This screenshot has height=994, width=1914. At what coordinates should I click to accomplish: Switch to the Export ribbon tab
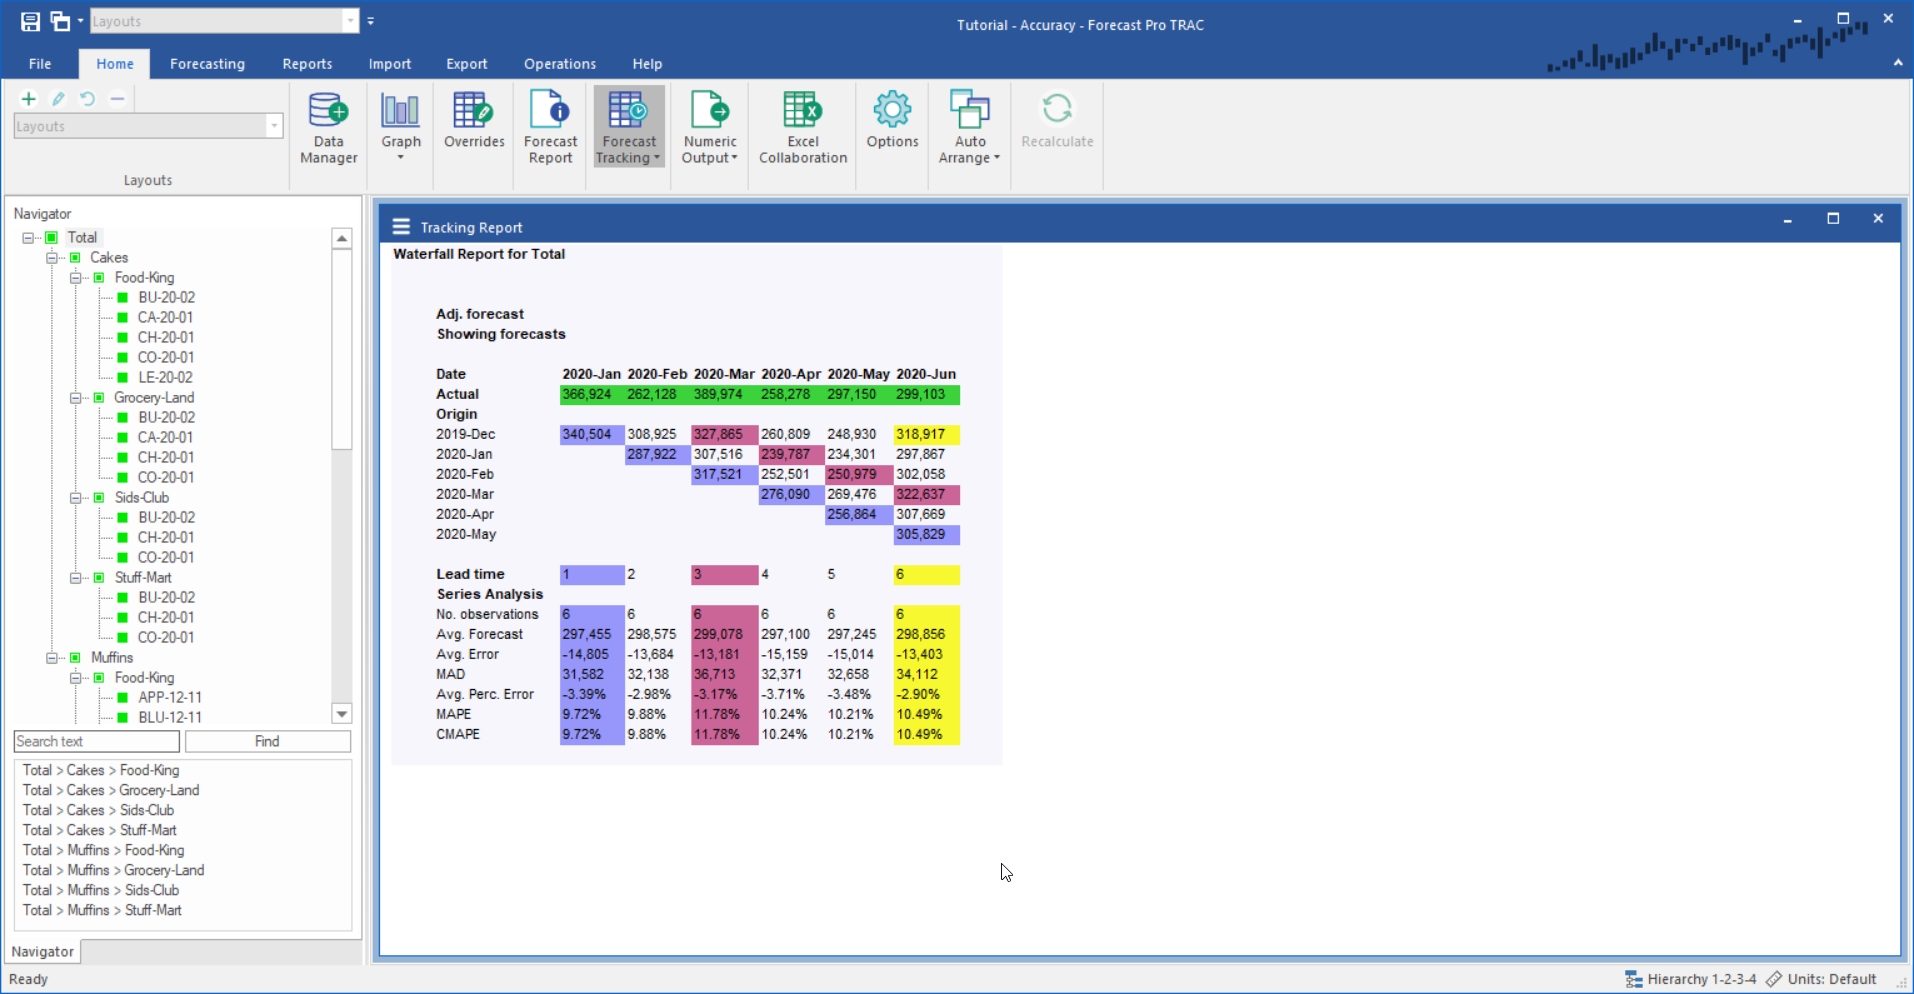tap(467, 64)
